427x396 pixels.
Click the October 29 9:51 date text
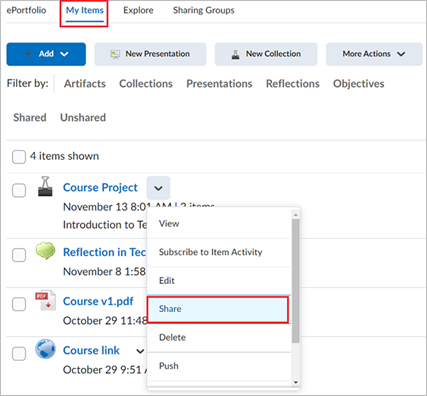(x=105, y=370)
